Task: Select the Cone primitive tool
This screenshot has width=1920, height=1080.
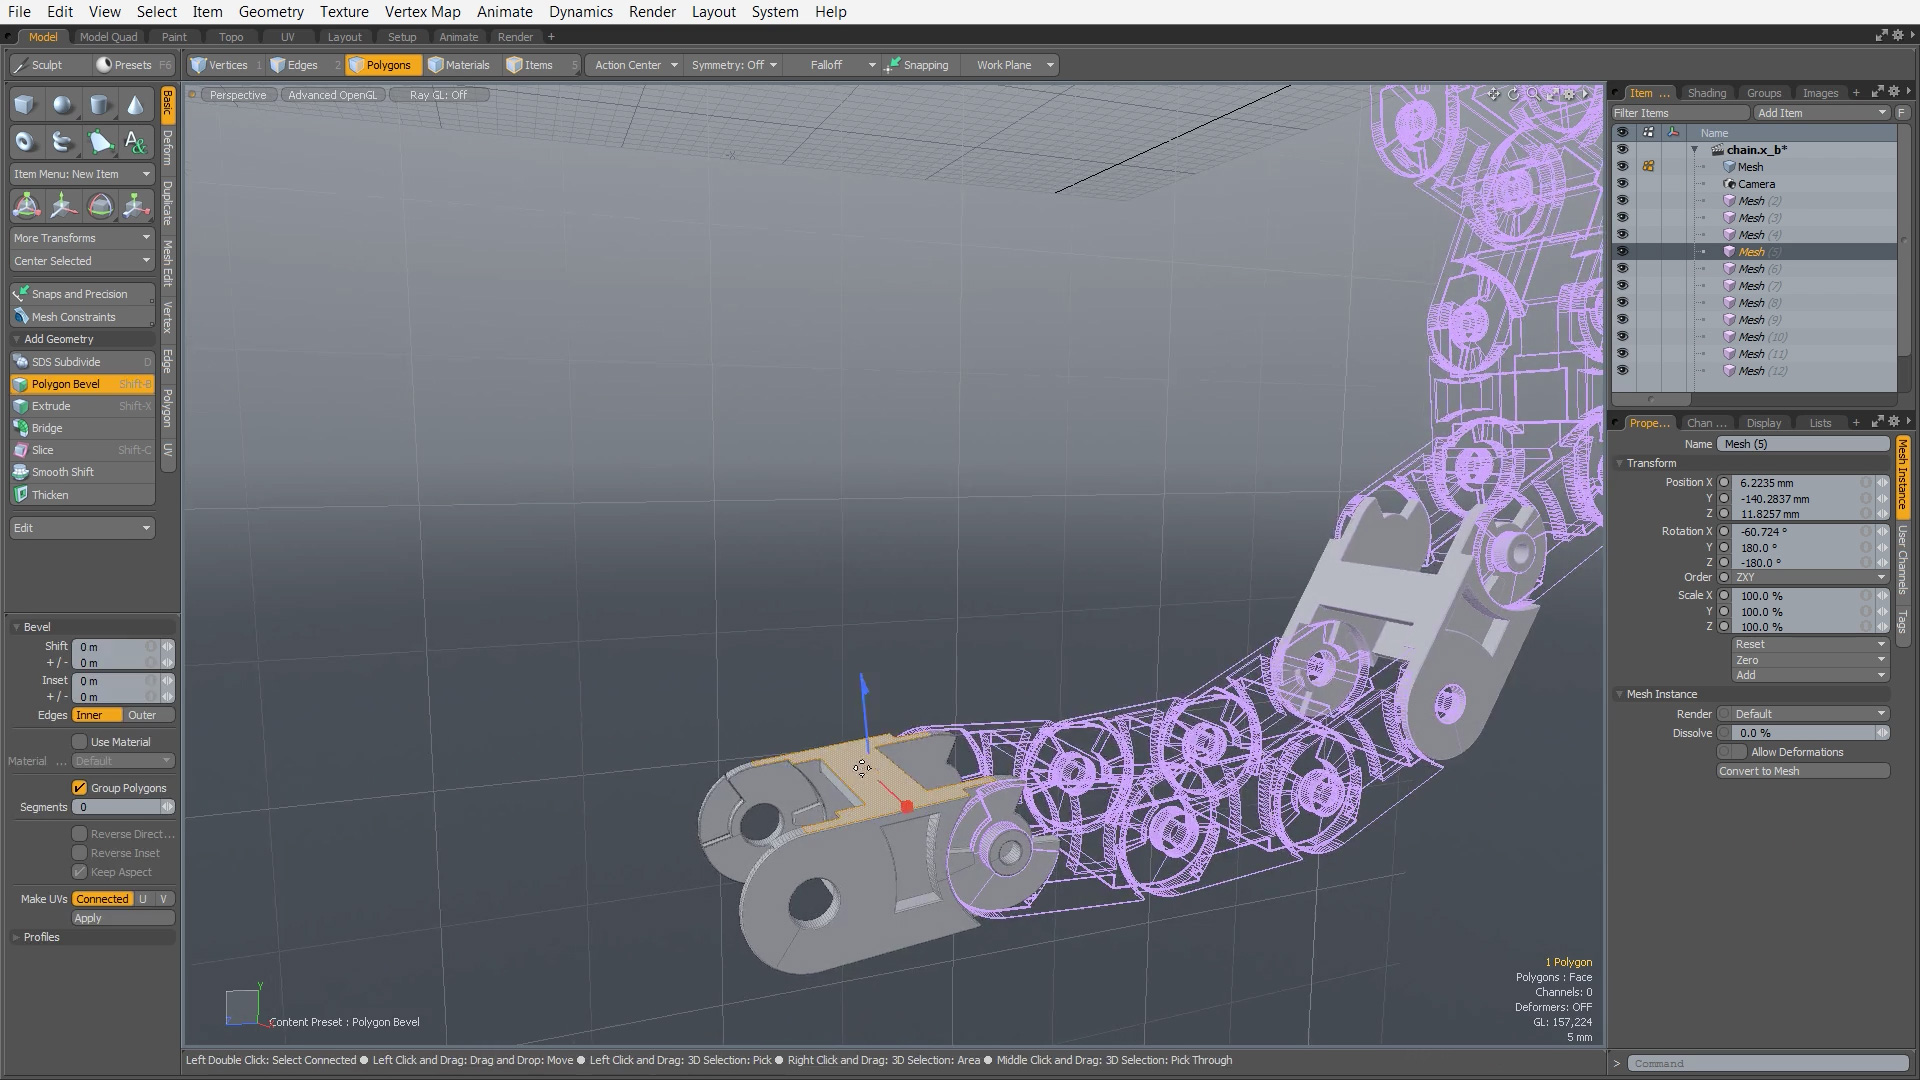Action: coord(135,105)
